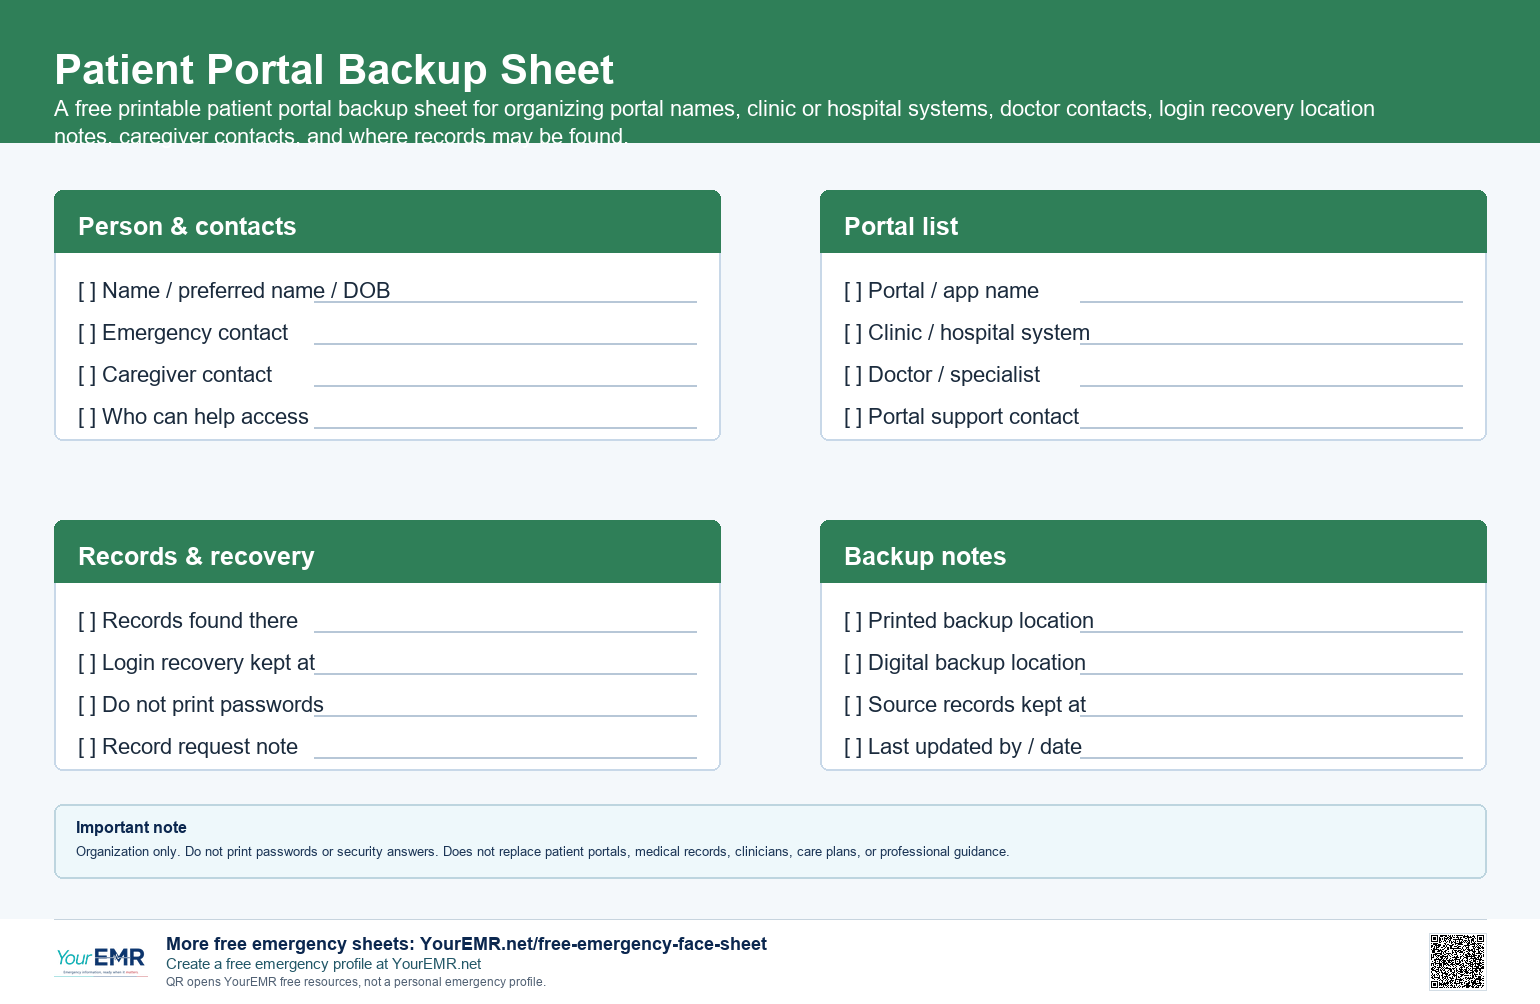Click the Doctor / specialist fill-in line
Image resolution: width=1540 pixels, height=1004 pixels.
[x=1271, y=385]
